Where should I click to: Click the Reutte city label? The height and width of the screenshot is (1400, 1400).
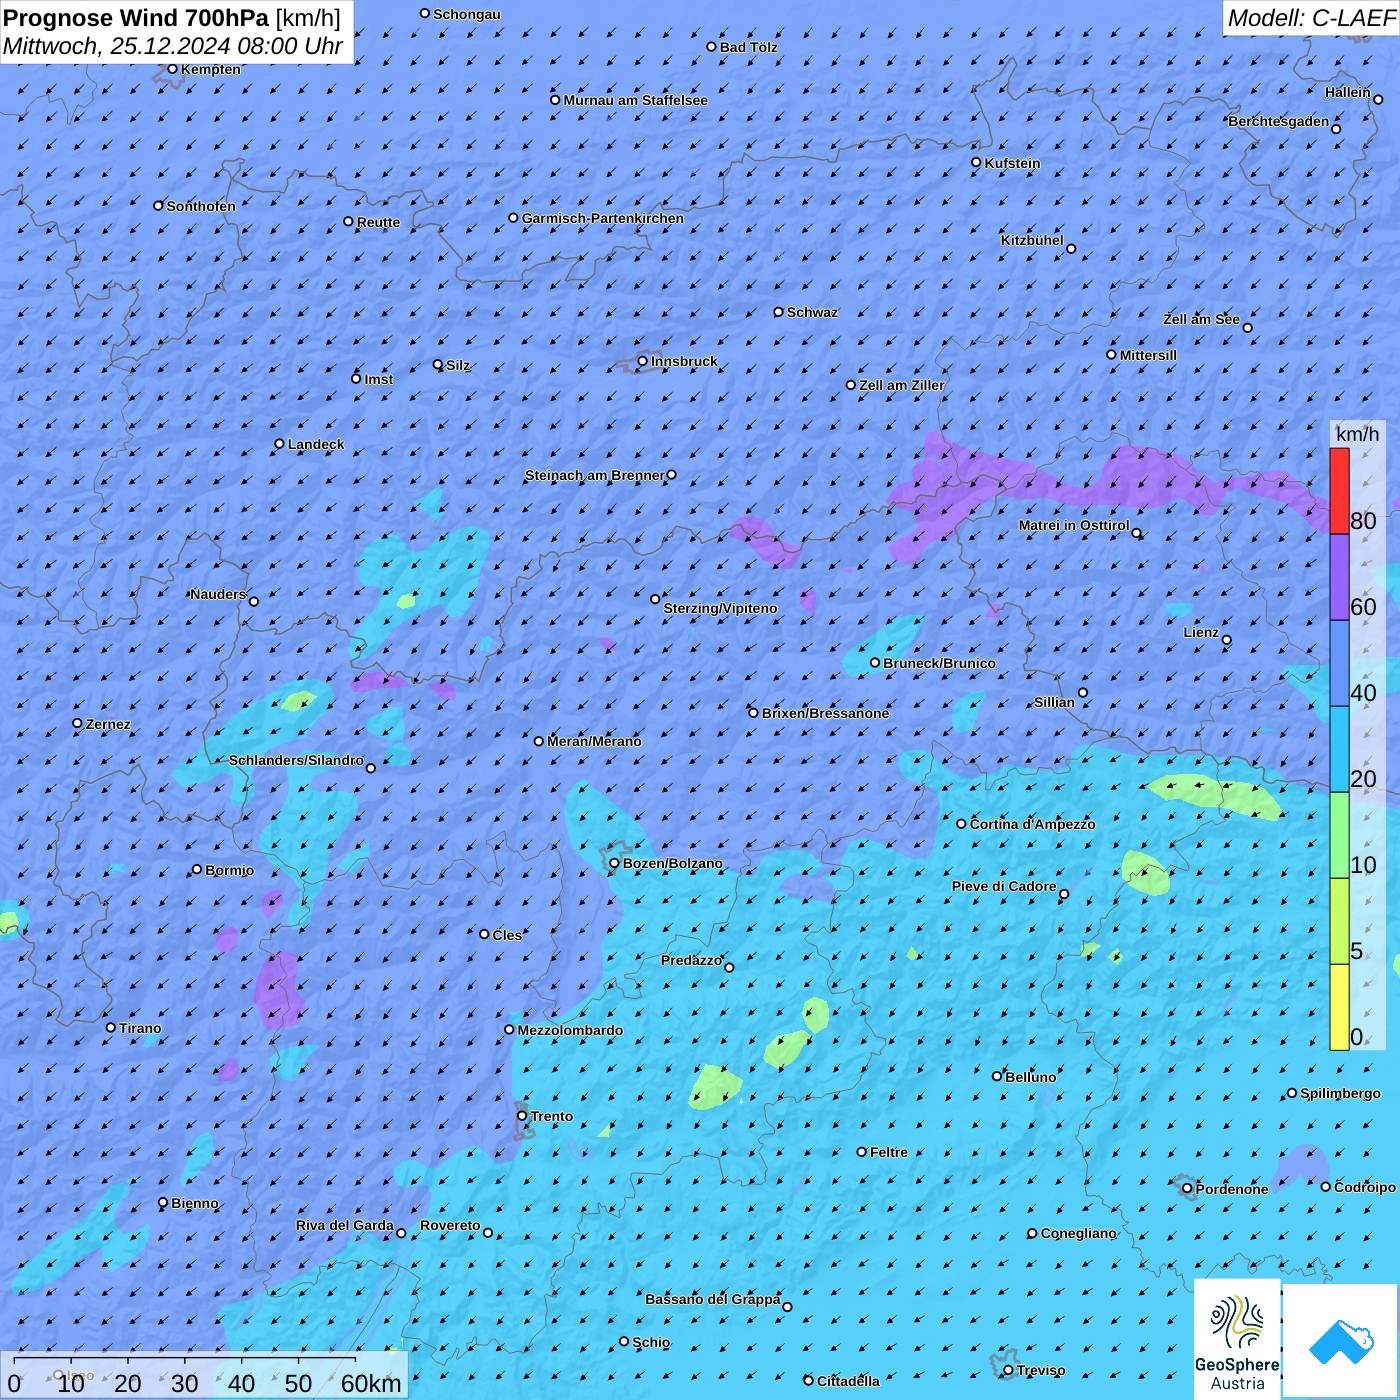(x=378, y=222)
